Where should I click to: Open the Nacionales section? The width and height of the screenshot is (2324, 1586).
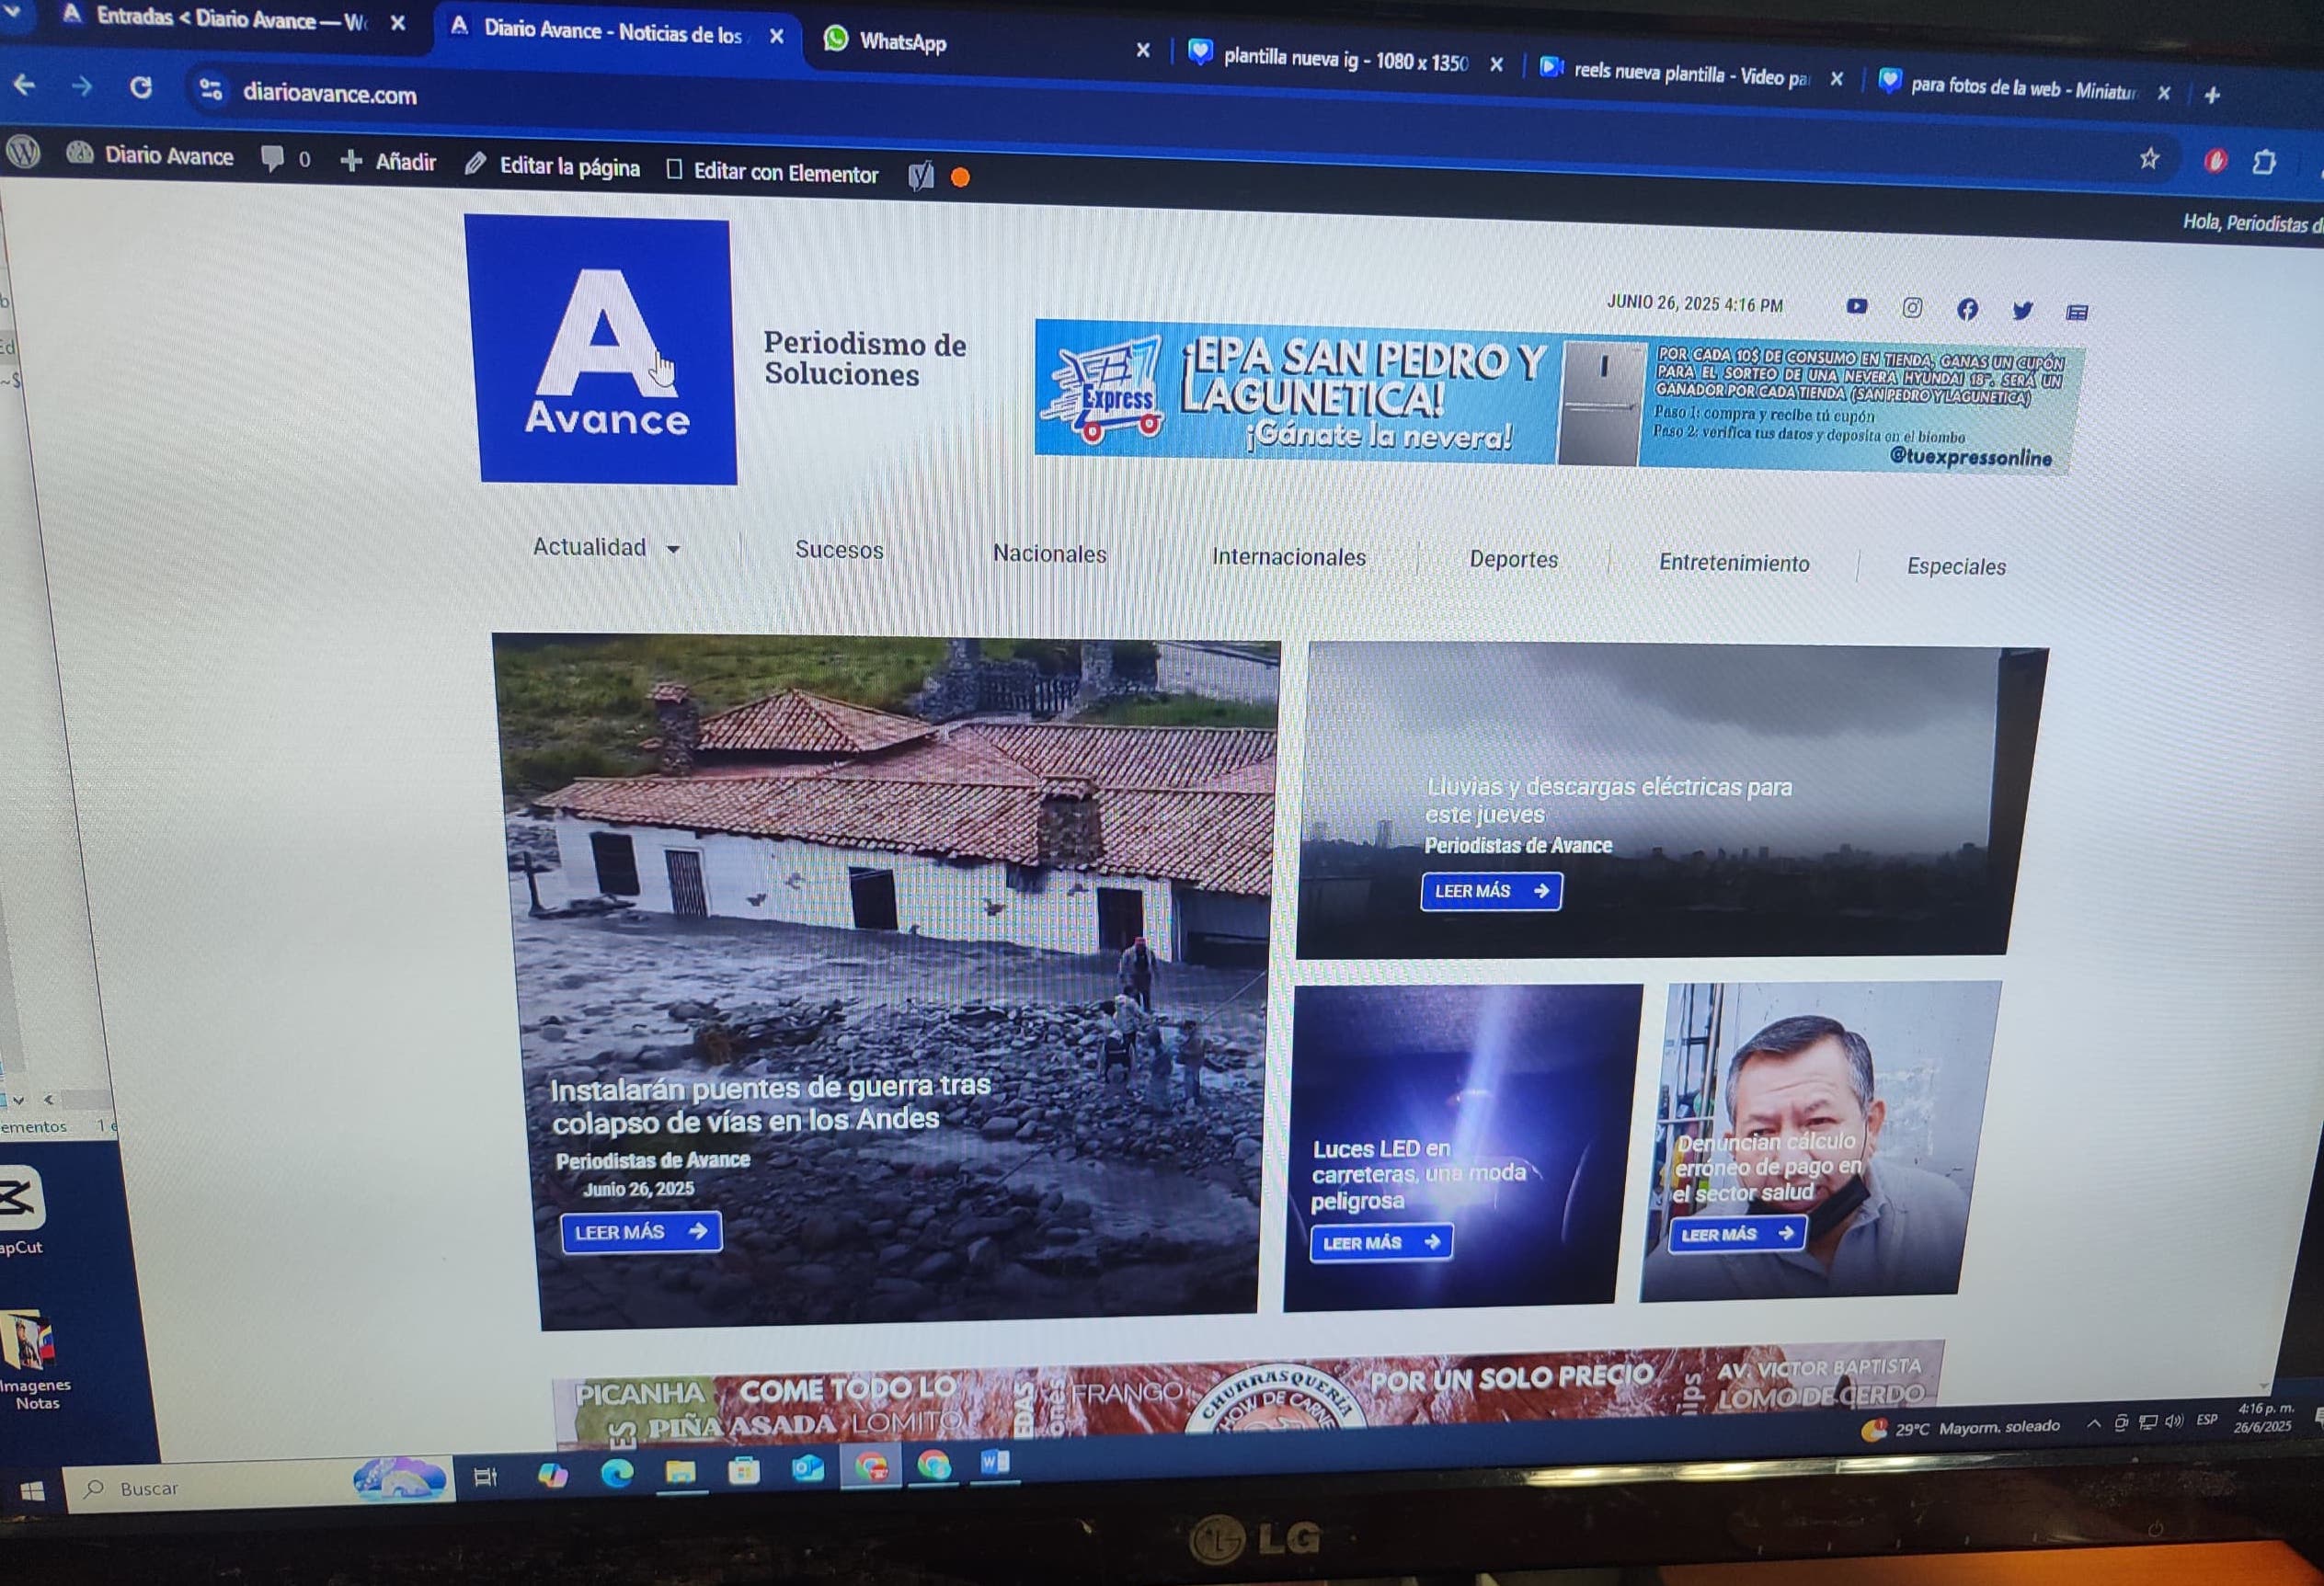pyautogui.click(x=1049, y=554)
